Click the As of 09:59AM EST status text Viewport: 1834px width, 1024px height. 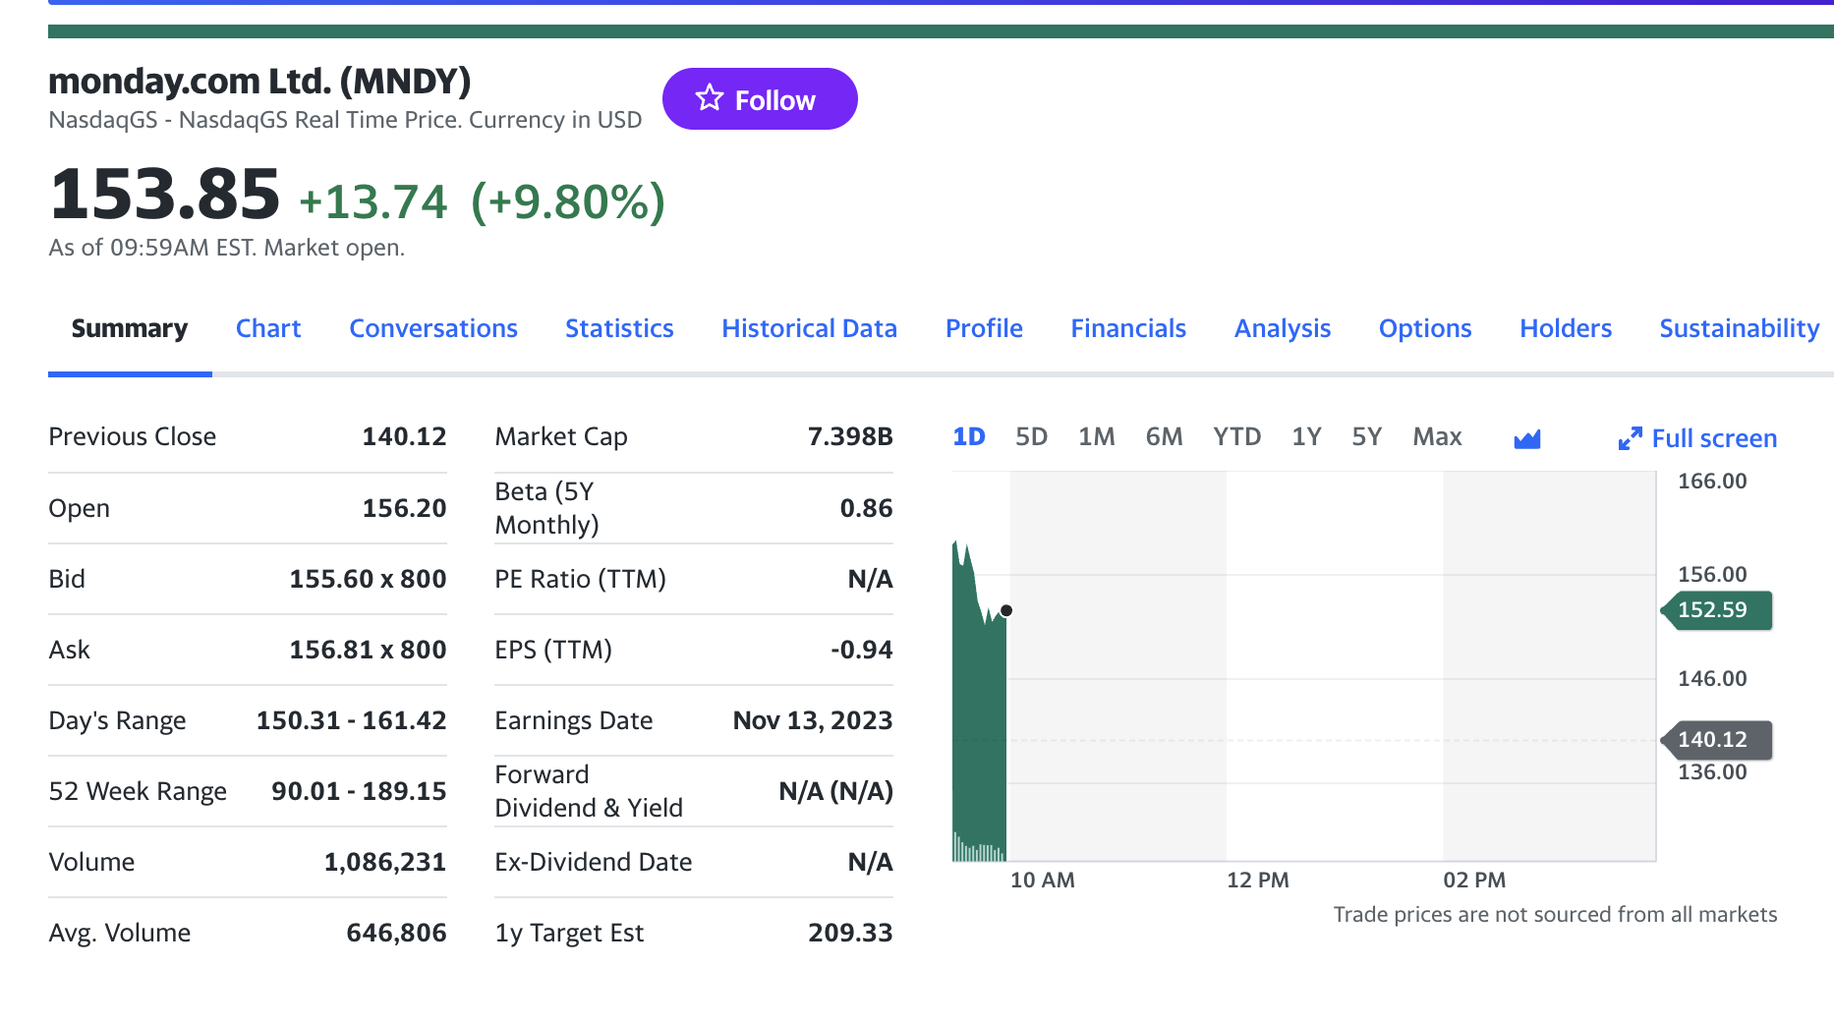[226, 248]
